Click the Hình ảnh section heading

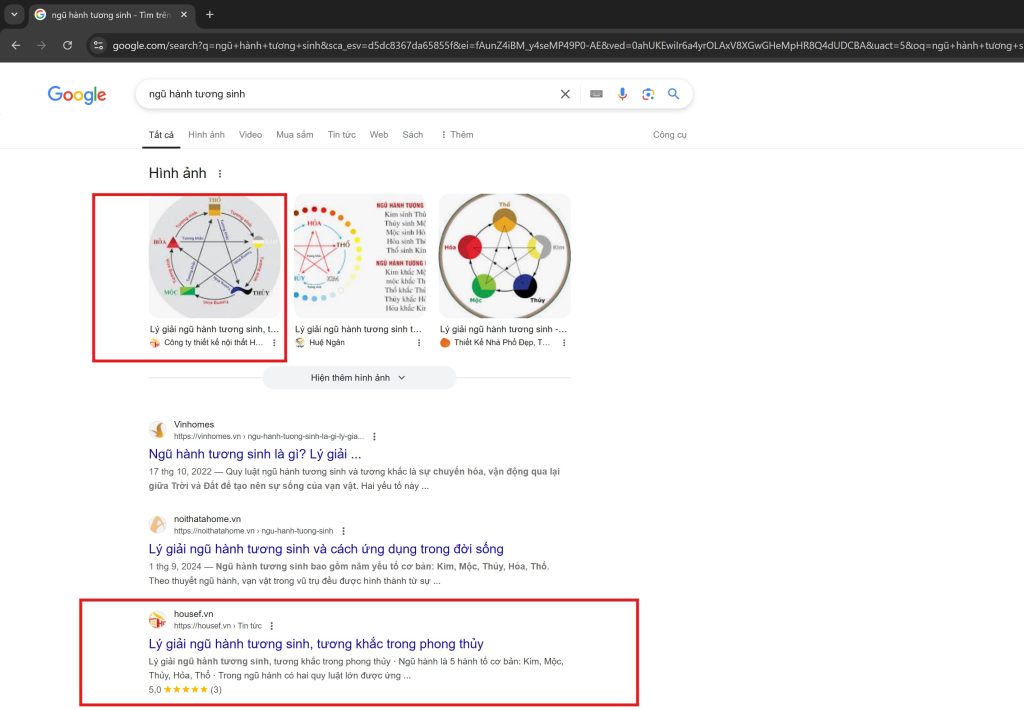pos(178,173)
